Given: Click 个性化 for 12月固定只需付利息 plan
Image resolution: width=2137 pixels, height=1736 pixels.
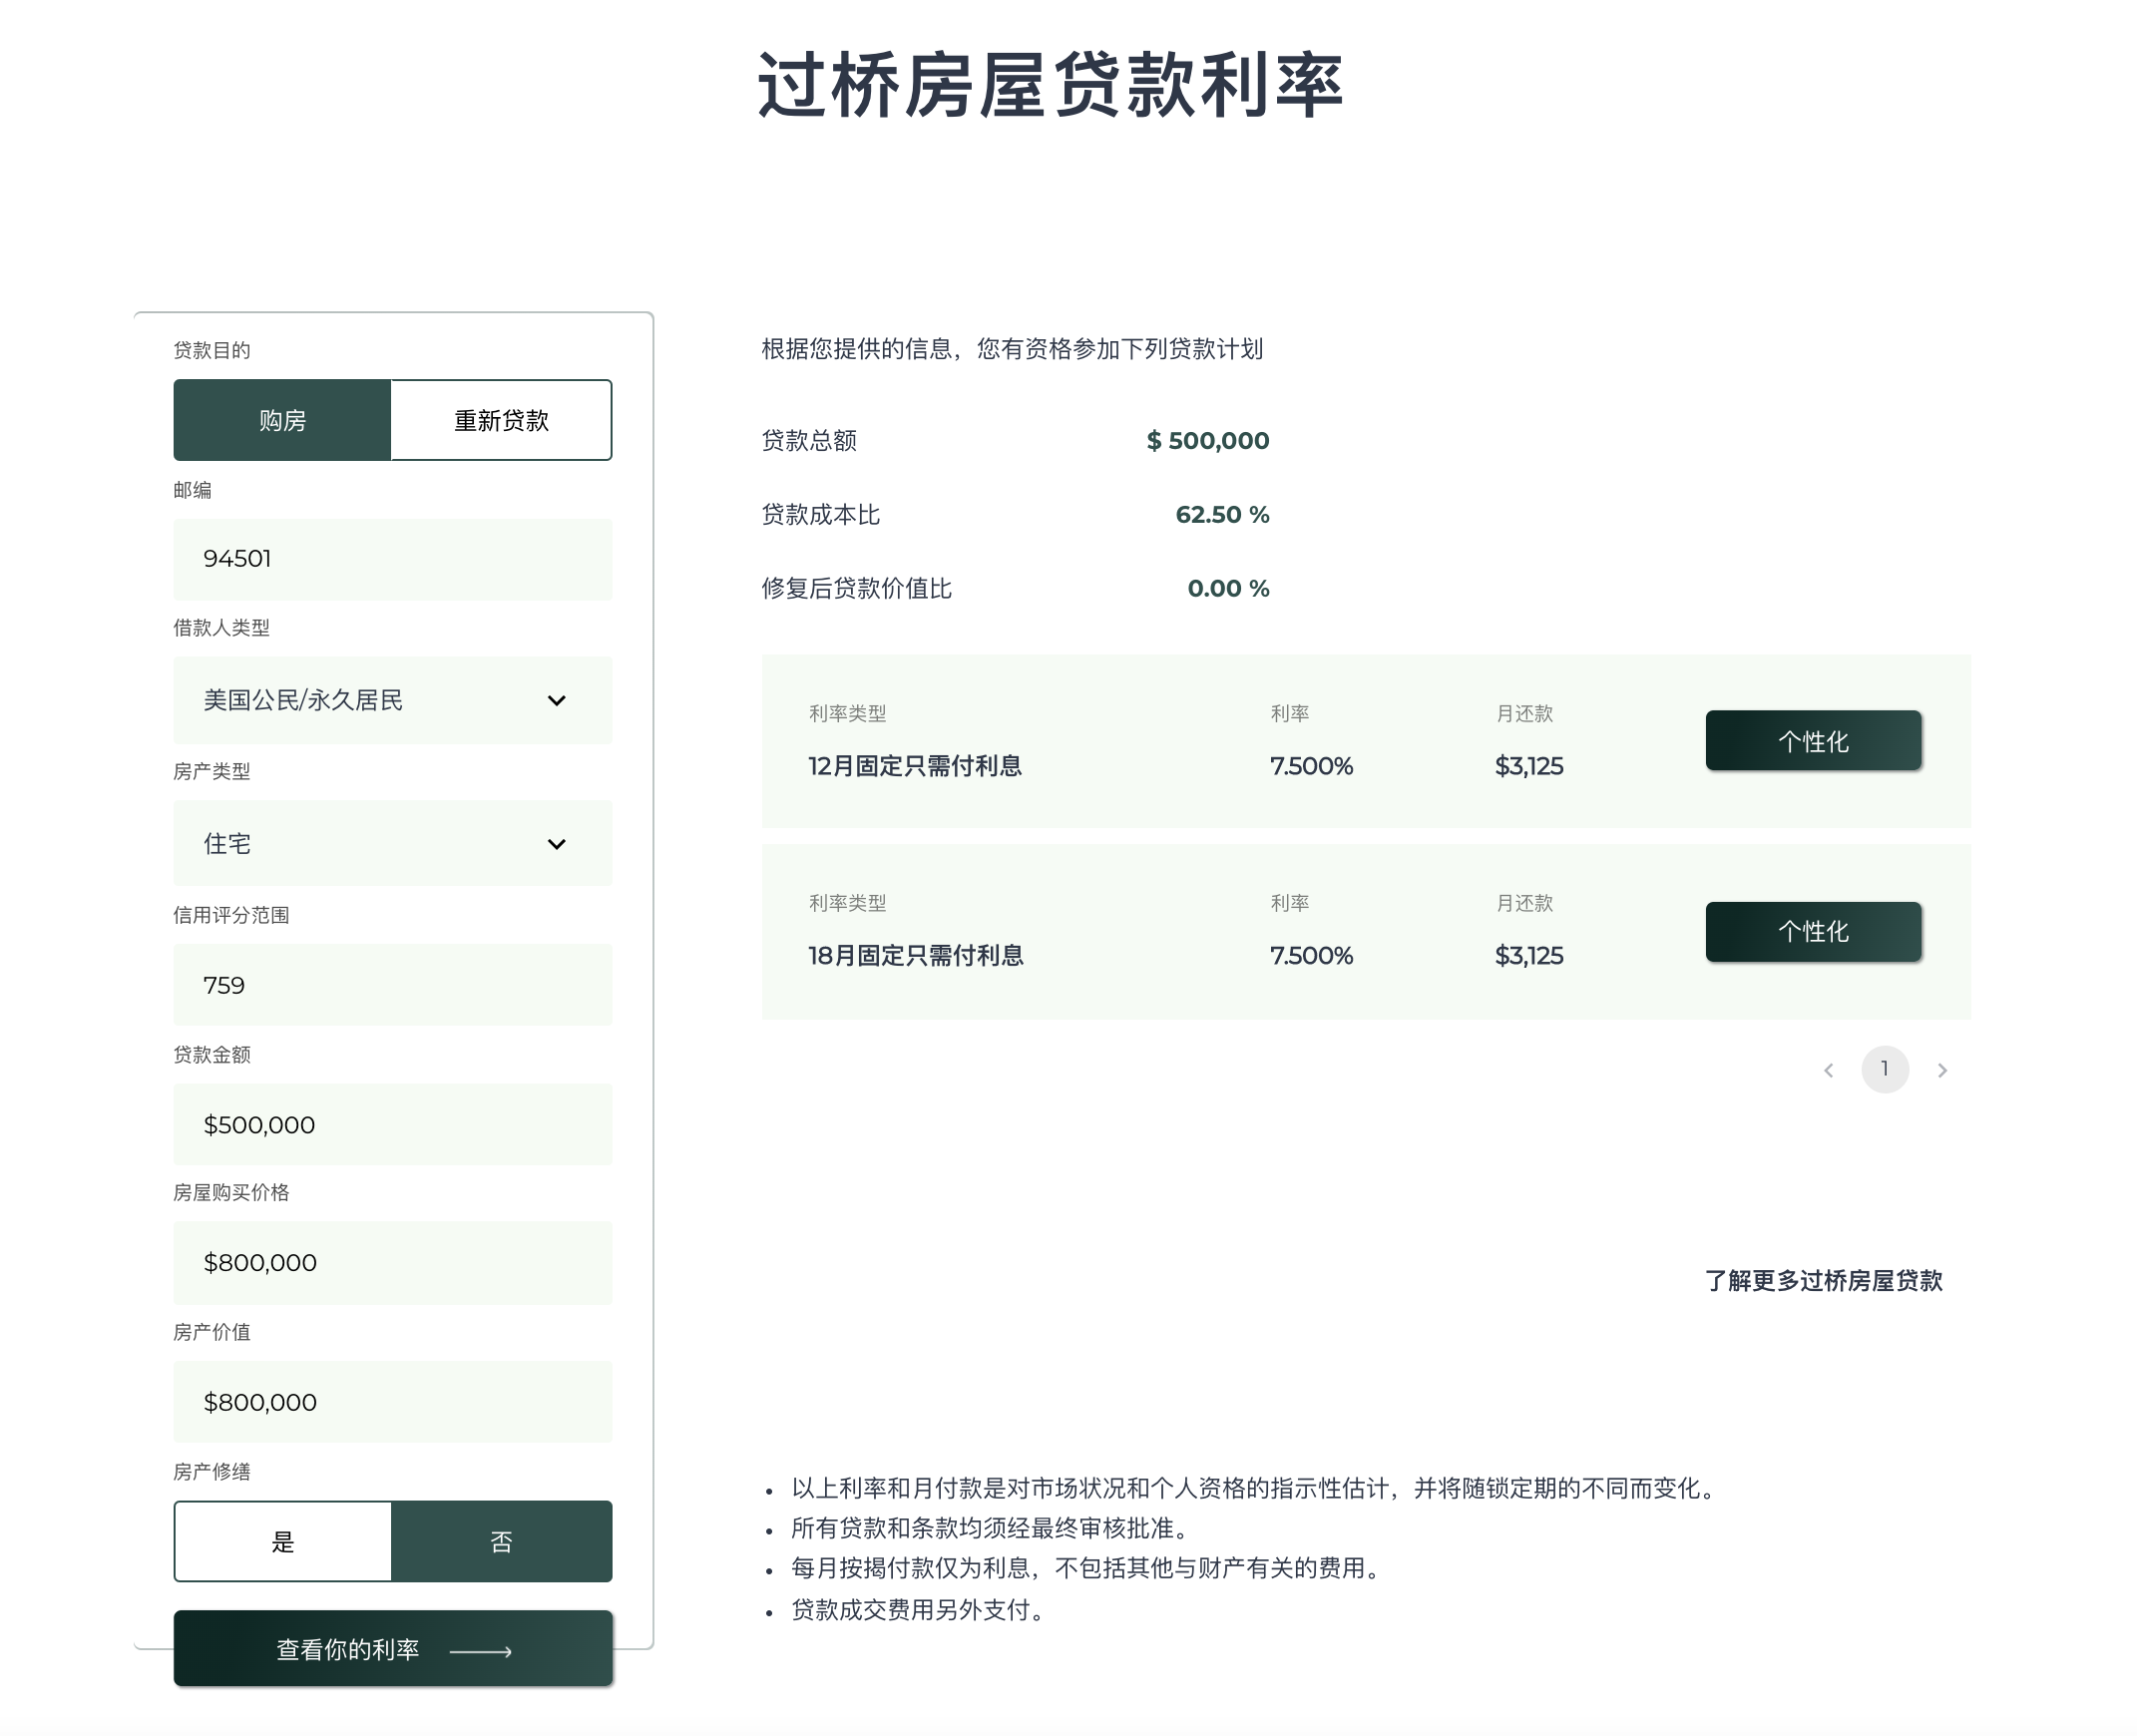Looking at the screenshot, I should (1812, 741).
